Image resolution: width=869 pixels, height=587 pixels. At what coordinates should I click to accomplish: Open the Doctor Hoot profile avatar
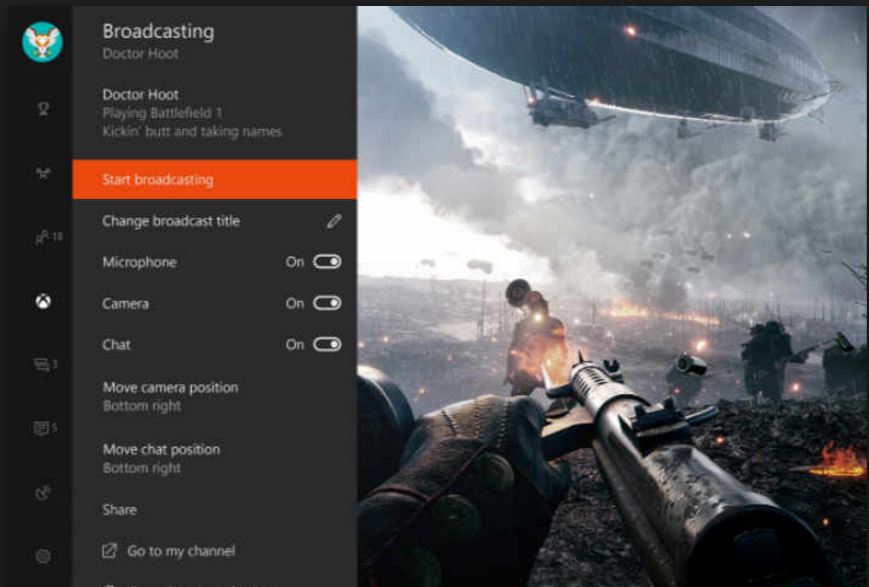click(42, 42)
